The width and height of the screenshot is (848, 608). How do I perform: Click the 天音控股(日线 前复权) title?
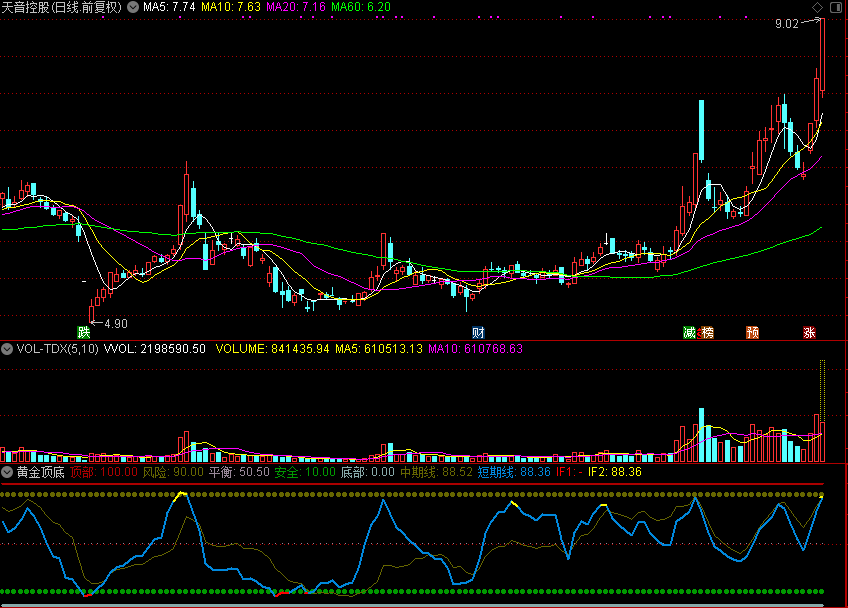[x=61, y=7]
